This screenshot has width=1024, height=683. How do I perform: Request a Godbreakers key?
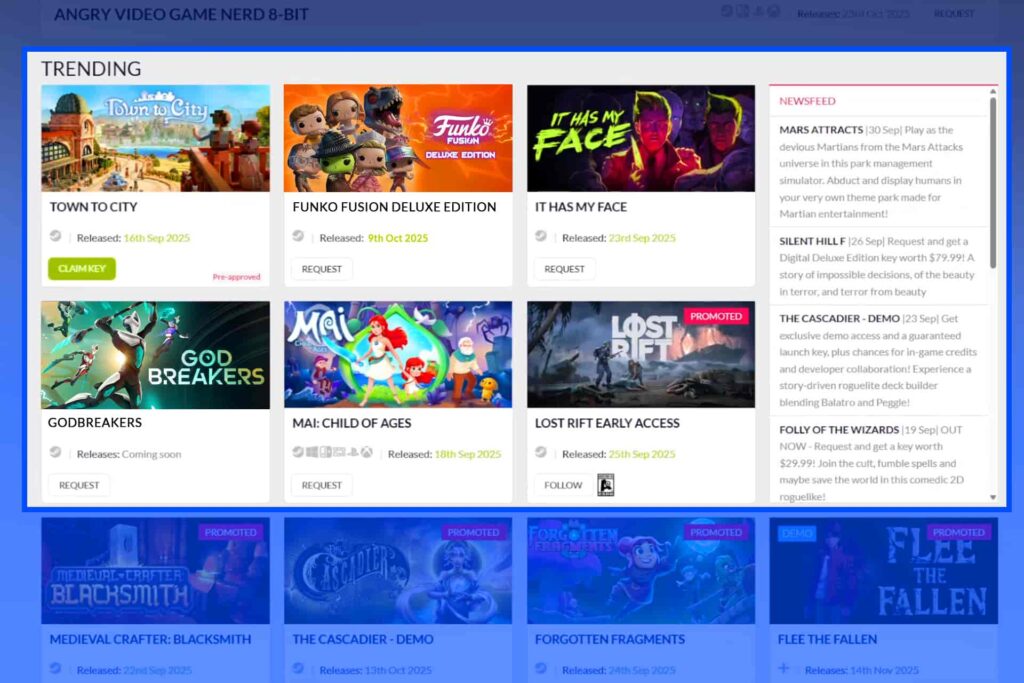click(79, 485)
